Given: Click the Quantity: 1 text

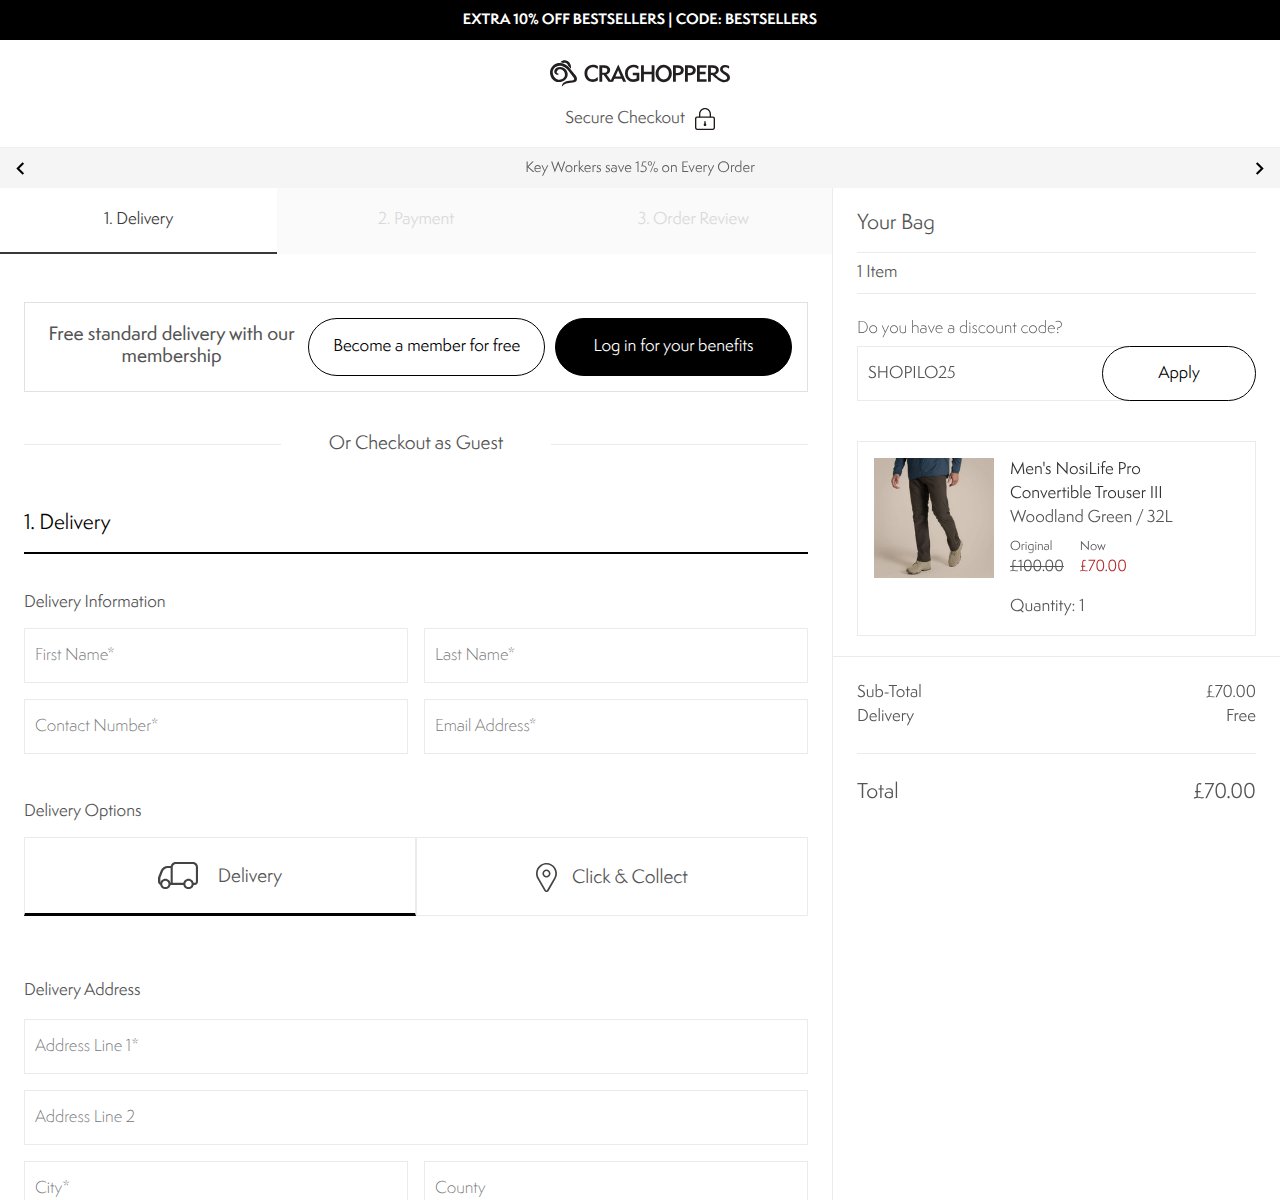Looking at the screenshot, I should coord(1047,605).
